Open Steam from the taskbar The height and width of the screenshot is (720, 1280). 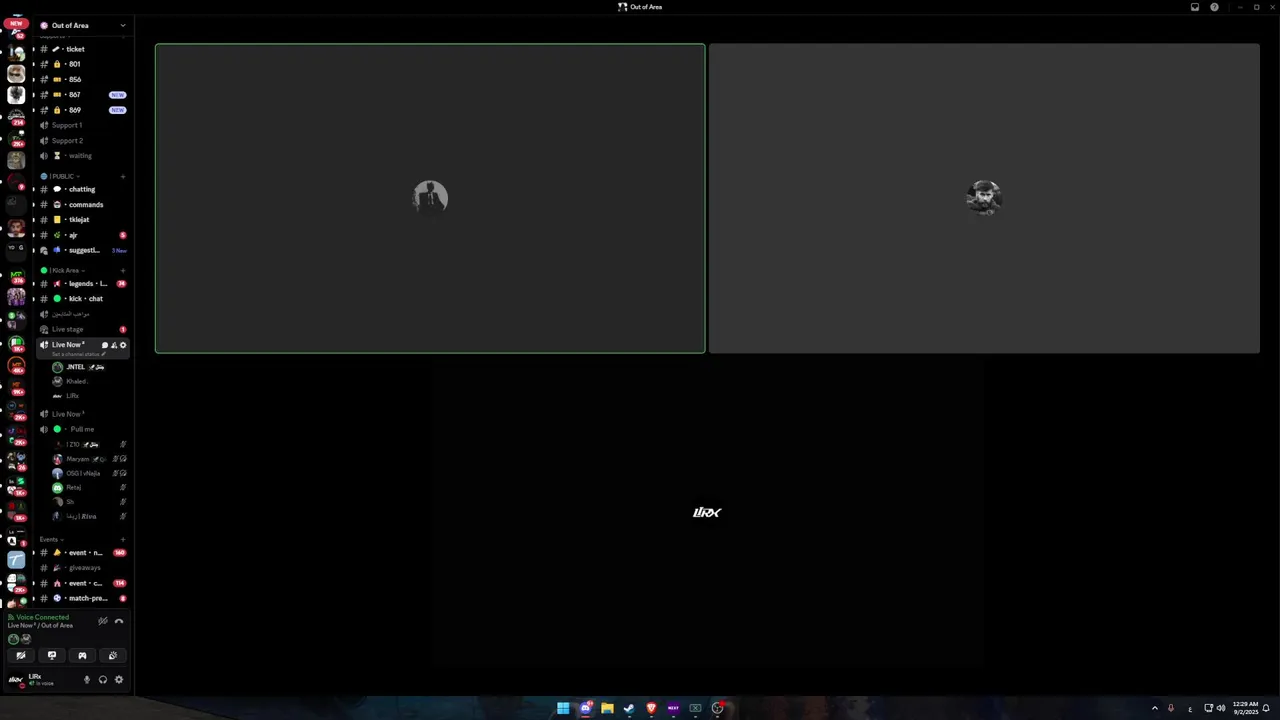pyautogui.click(x=629, y=708)
